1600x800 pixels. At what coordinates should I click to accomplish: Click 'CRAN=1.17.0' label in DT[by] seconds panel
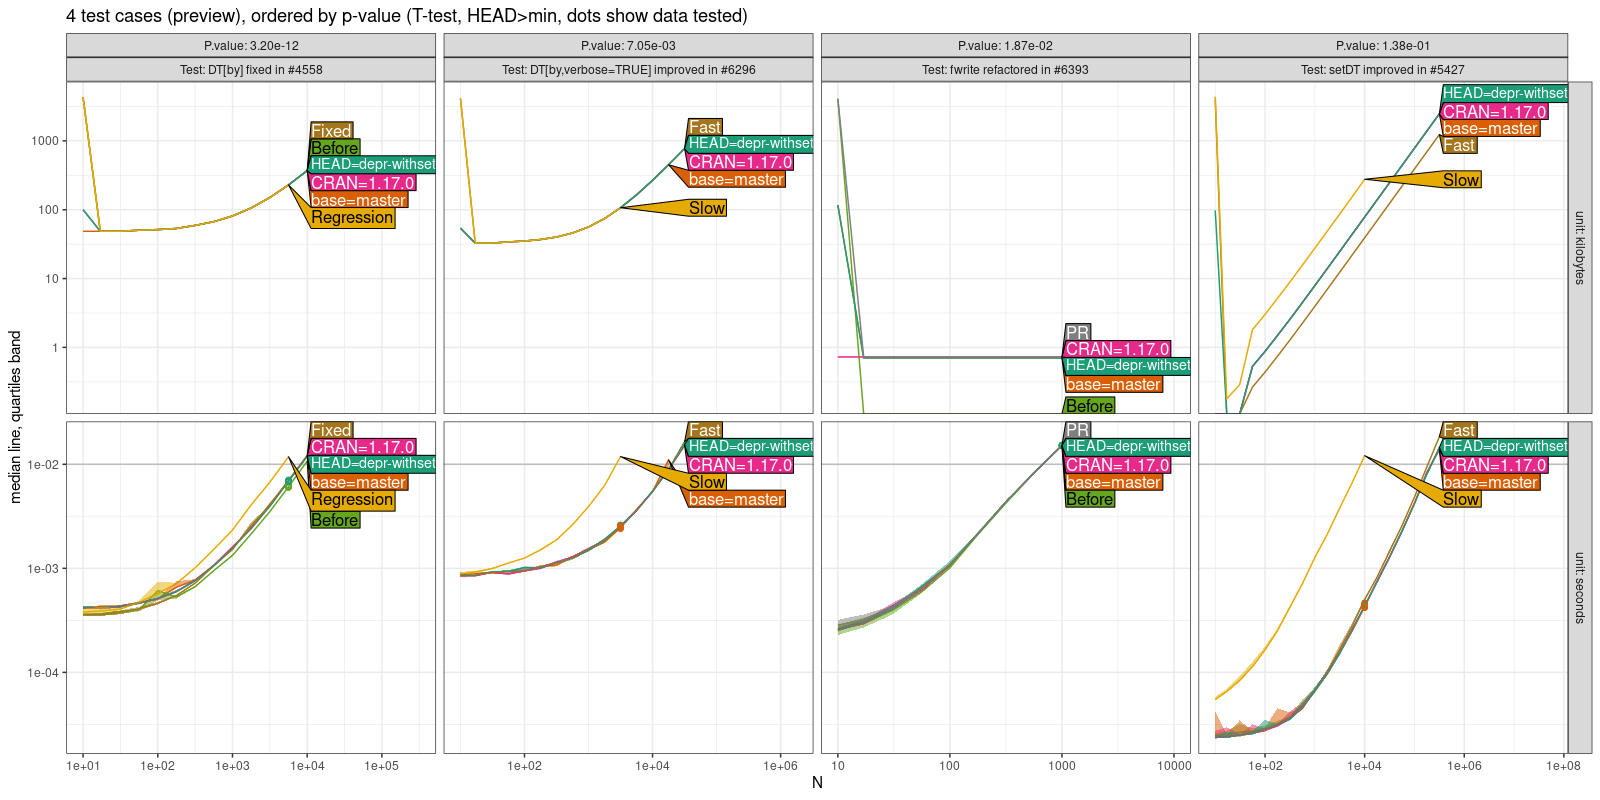pyautogui.click(x=362, y=447)
